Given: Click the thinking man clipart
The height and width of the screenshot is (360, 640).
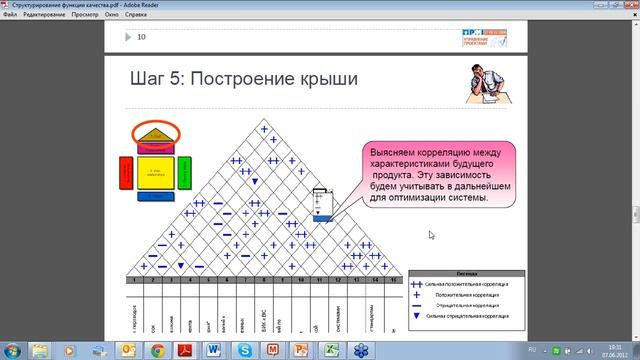Looking at the screenshot, I should coord(488,84).
